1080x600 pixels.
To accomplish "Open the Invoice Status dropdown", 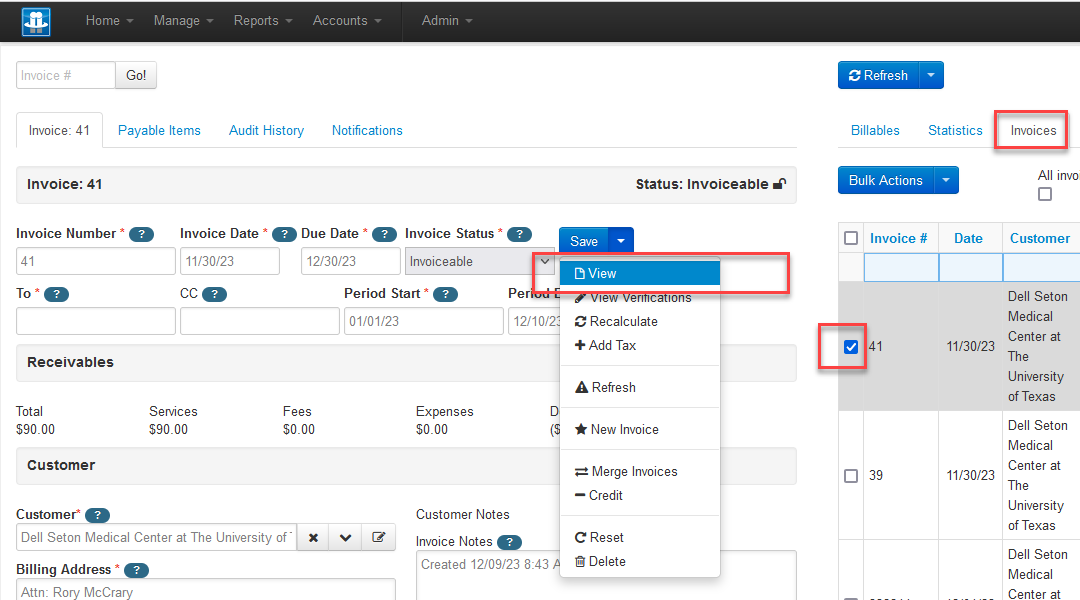I will pos(479,262).
